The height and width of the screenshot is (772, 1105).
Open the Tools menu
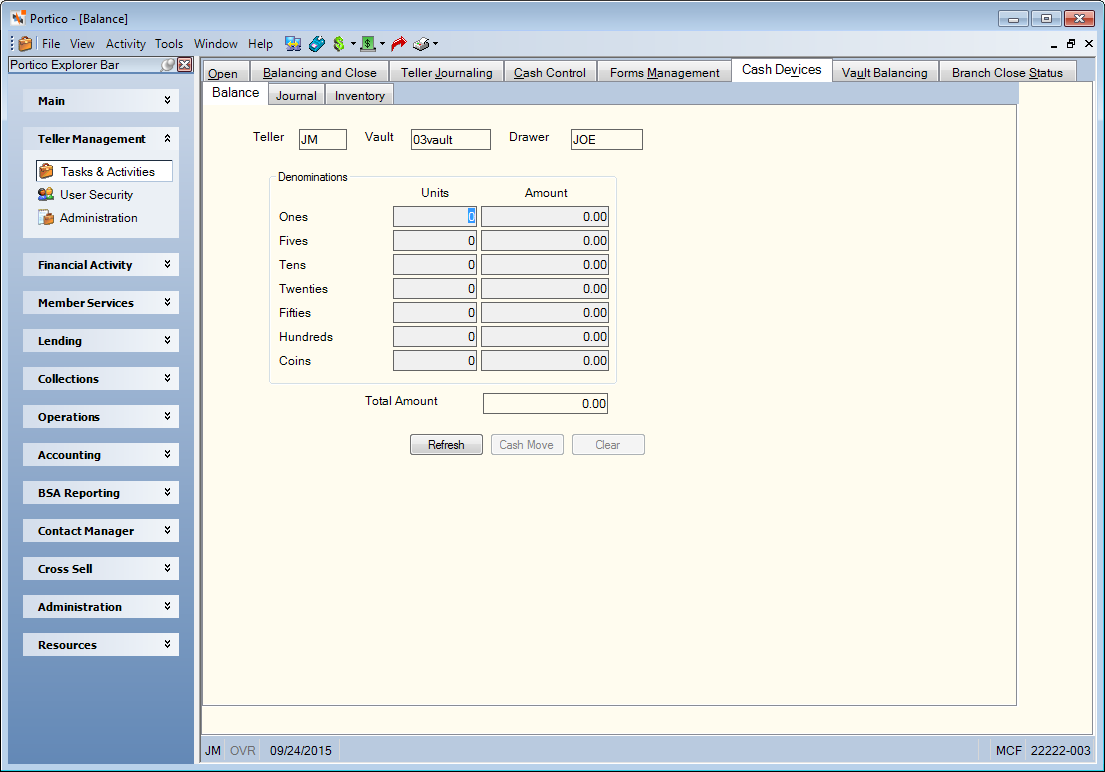pyautogui.click(x=169, y=44)
